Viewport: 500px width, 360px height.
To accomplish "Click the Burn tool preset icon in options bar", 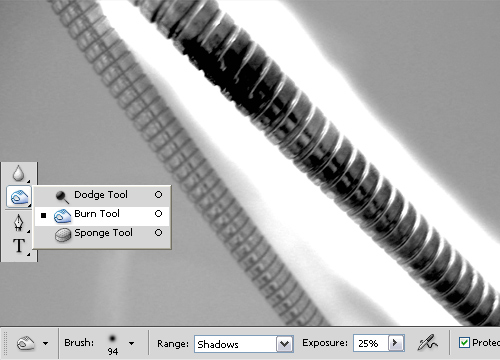I will [26, 343].
